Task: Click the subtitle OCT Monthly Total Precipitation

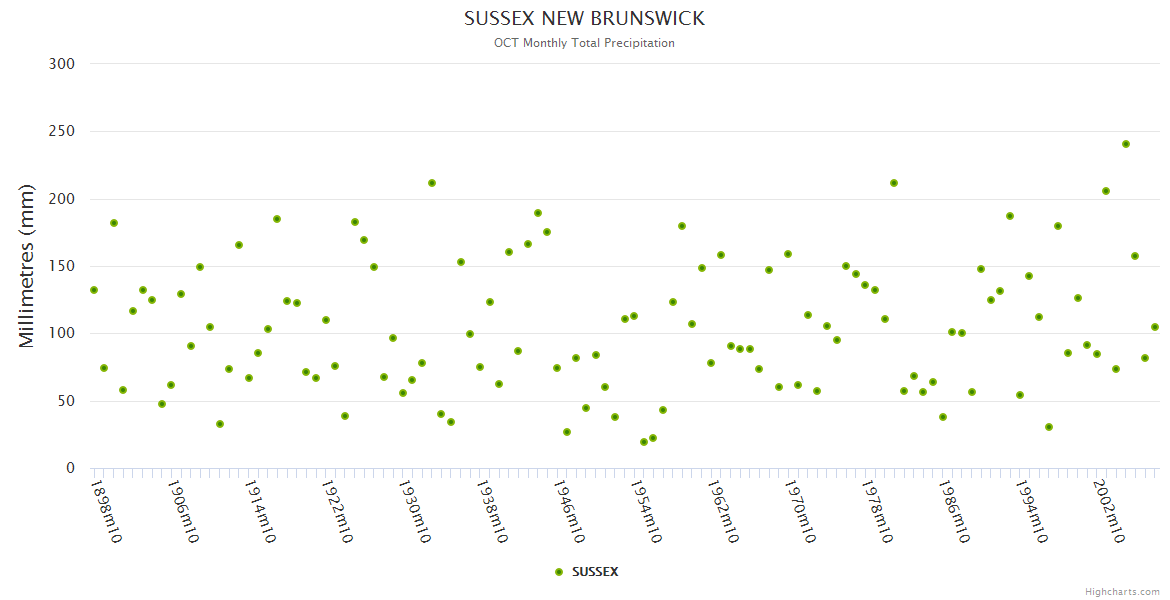Action: [584, 43]
